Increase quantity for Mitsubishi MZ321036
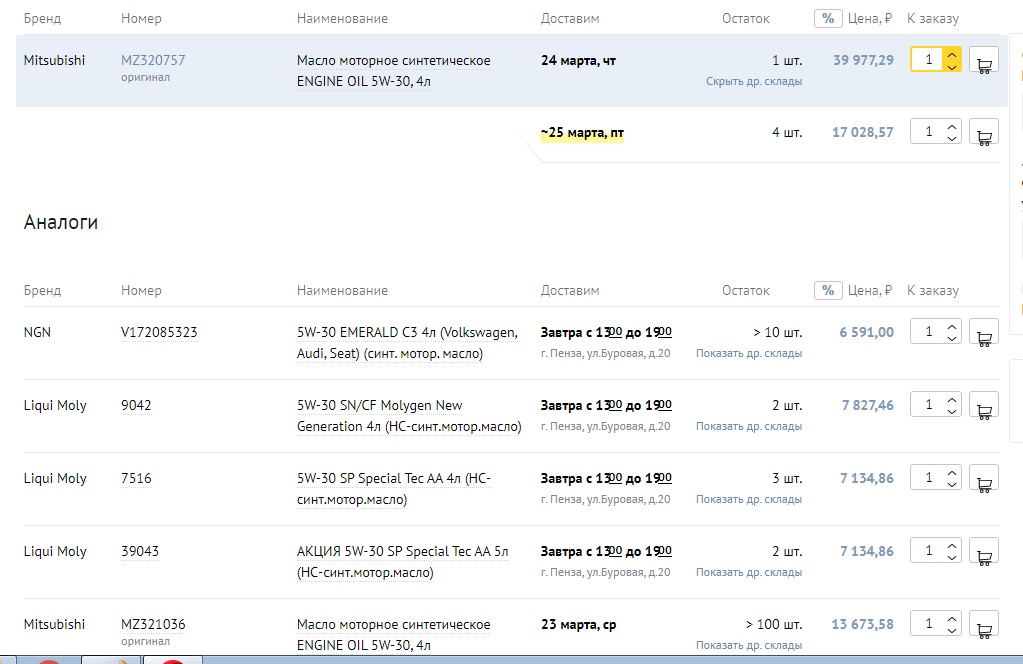Viewport: 1023px width, 664px height. pyautogui.click(x=952, y=618)
